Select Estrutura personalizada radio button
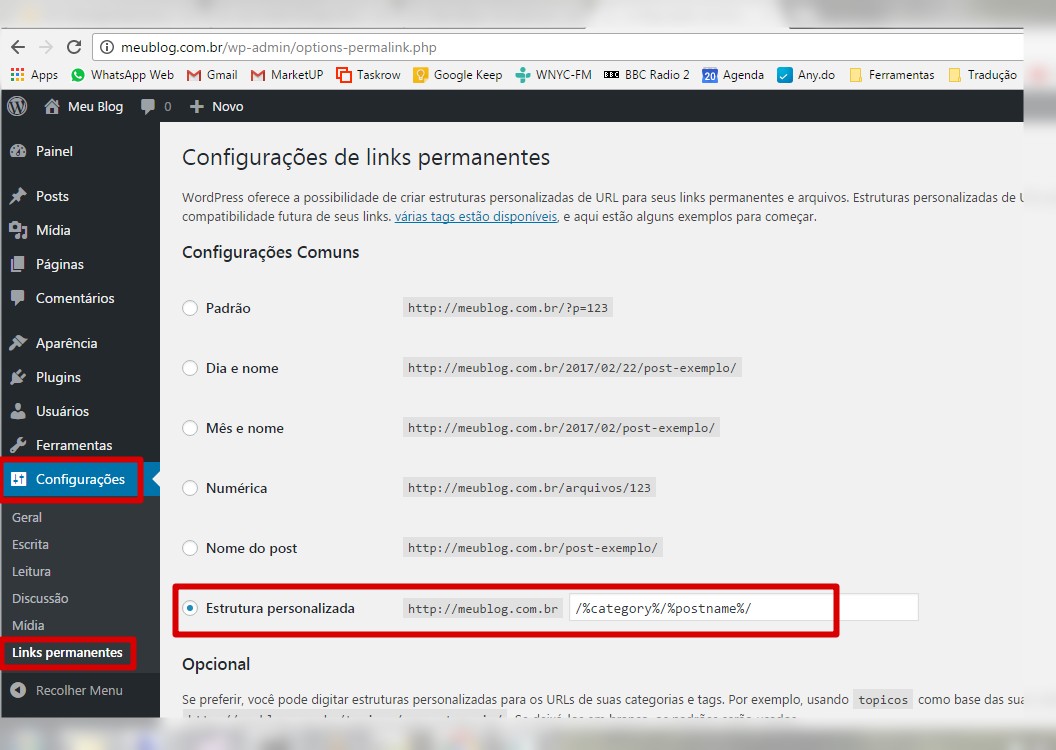Viewport: 1056px width, 750px height. click(x=190, y=609)
